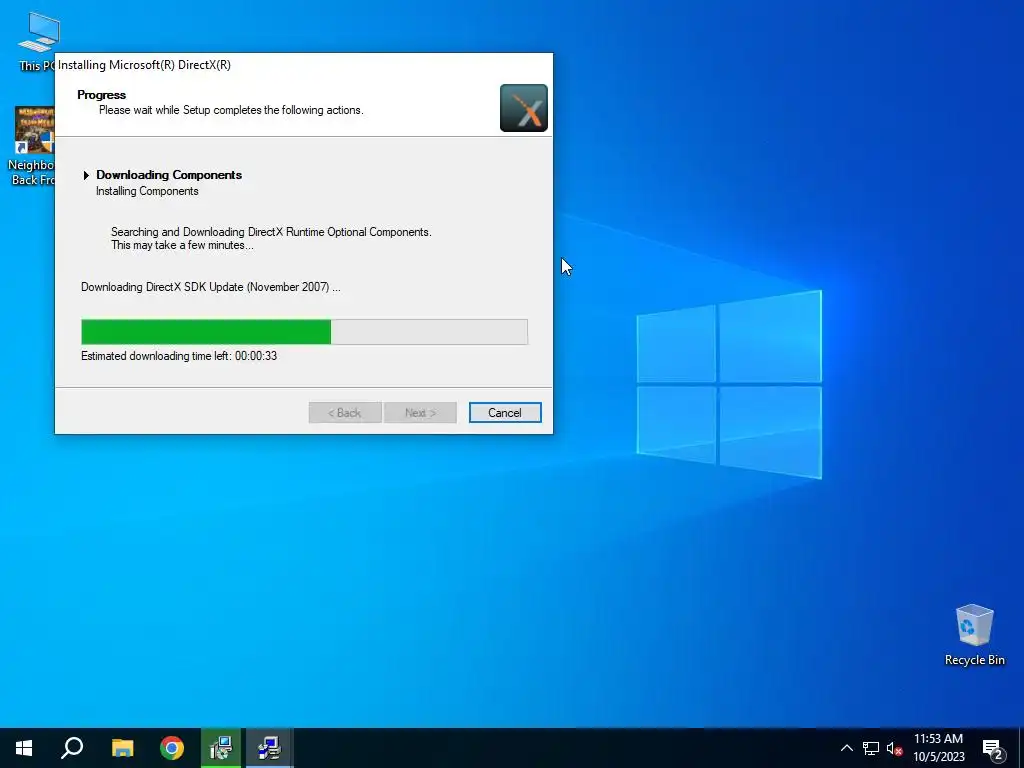The width and height of the screenshot is (1024, 768).
Task: Click the DirectX logo icon in setup header
Action: (x=524, y=108)
